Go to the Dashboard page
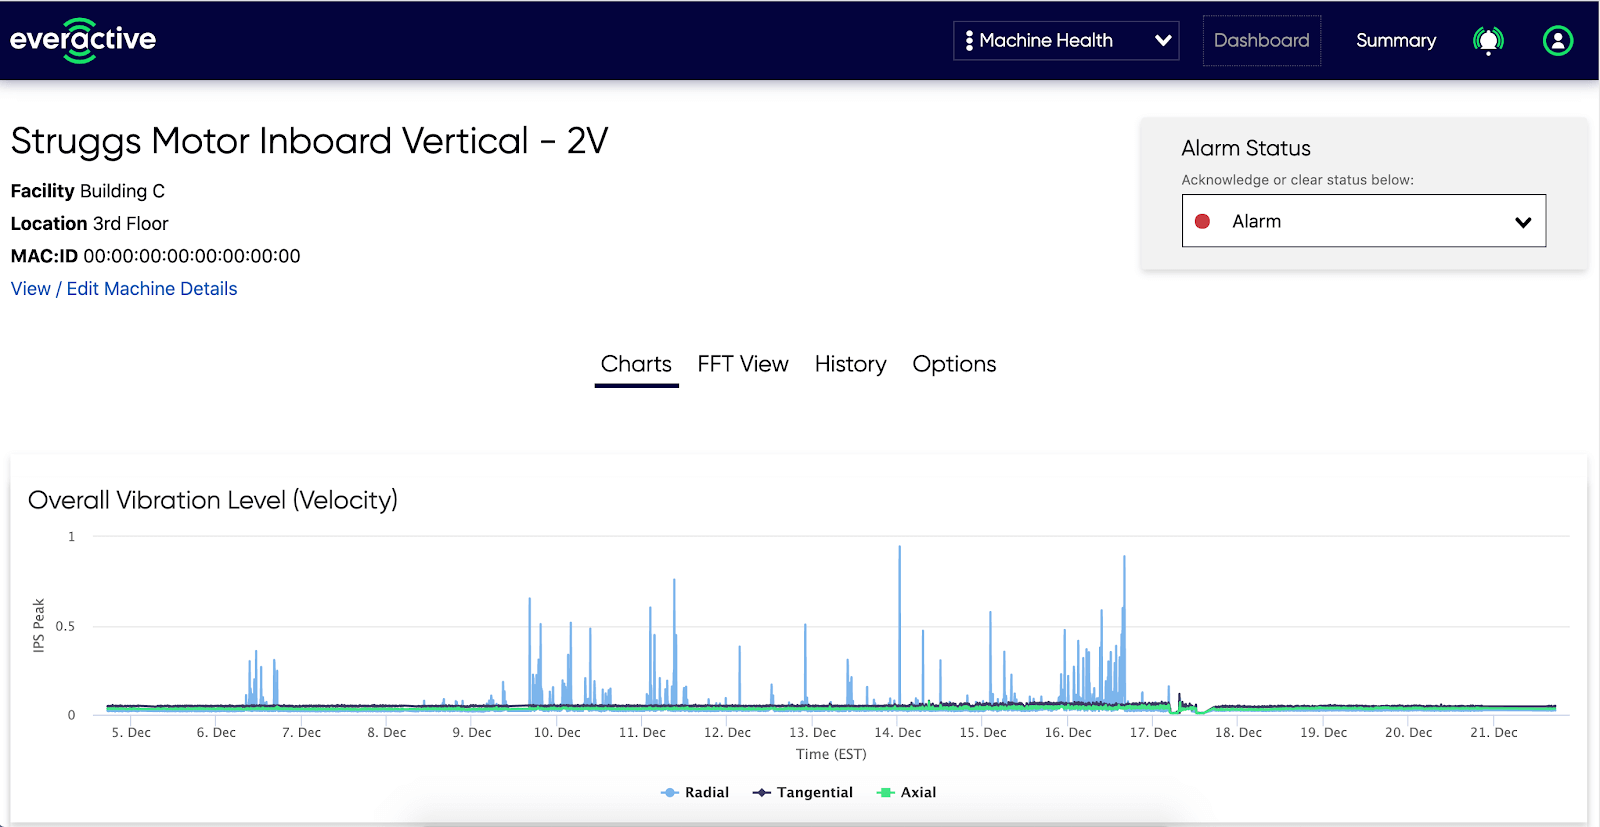The image size is (1600, 827). coord(1262,40)
